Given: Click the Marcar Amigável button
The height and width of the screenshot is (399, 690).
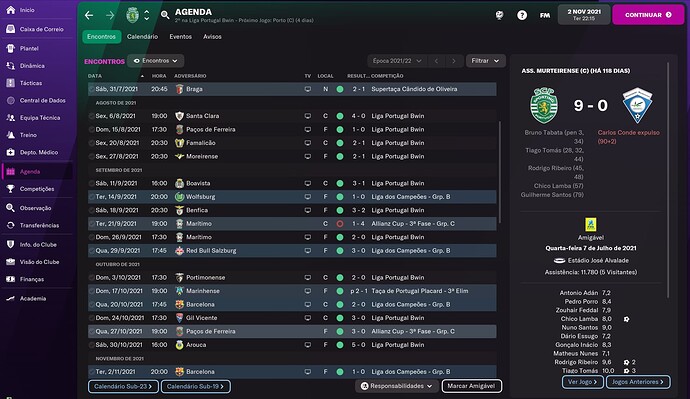Looking at the screenshot, I should pos(471,386).
